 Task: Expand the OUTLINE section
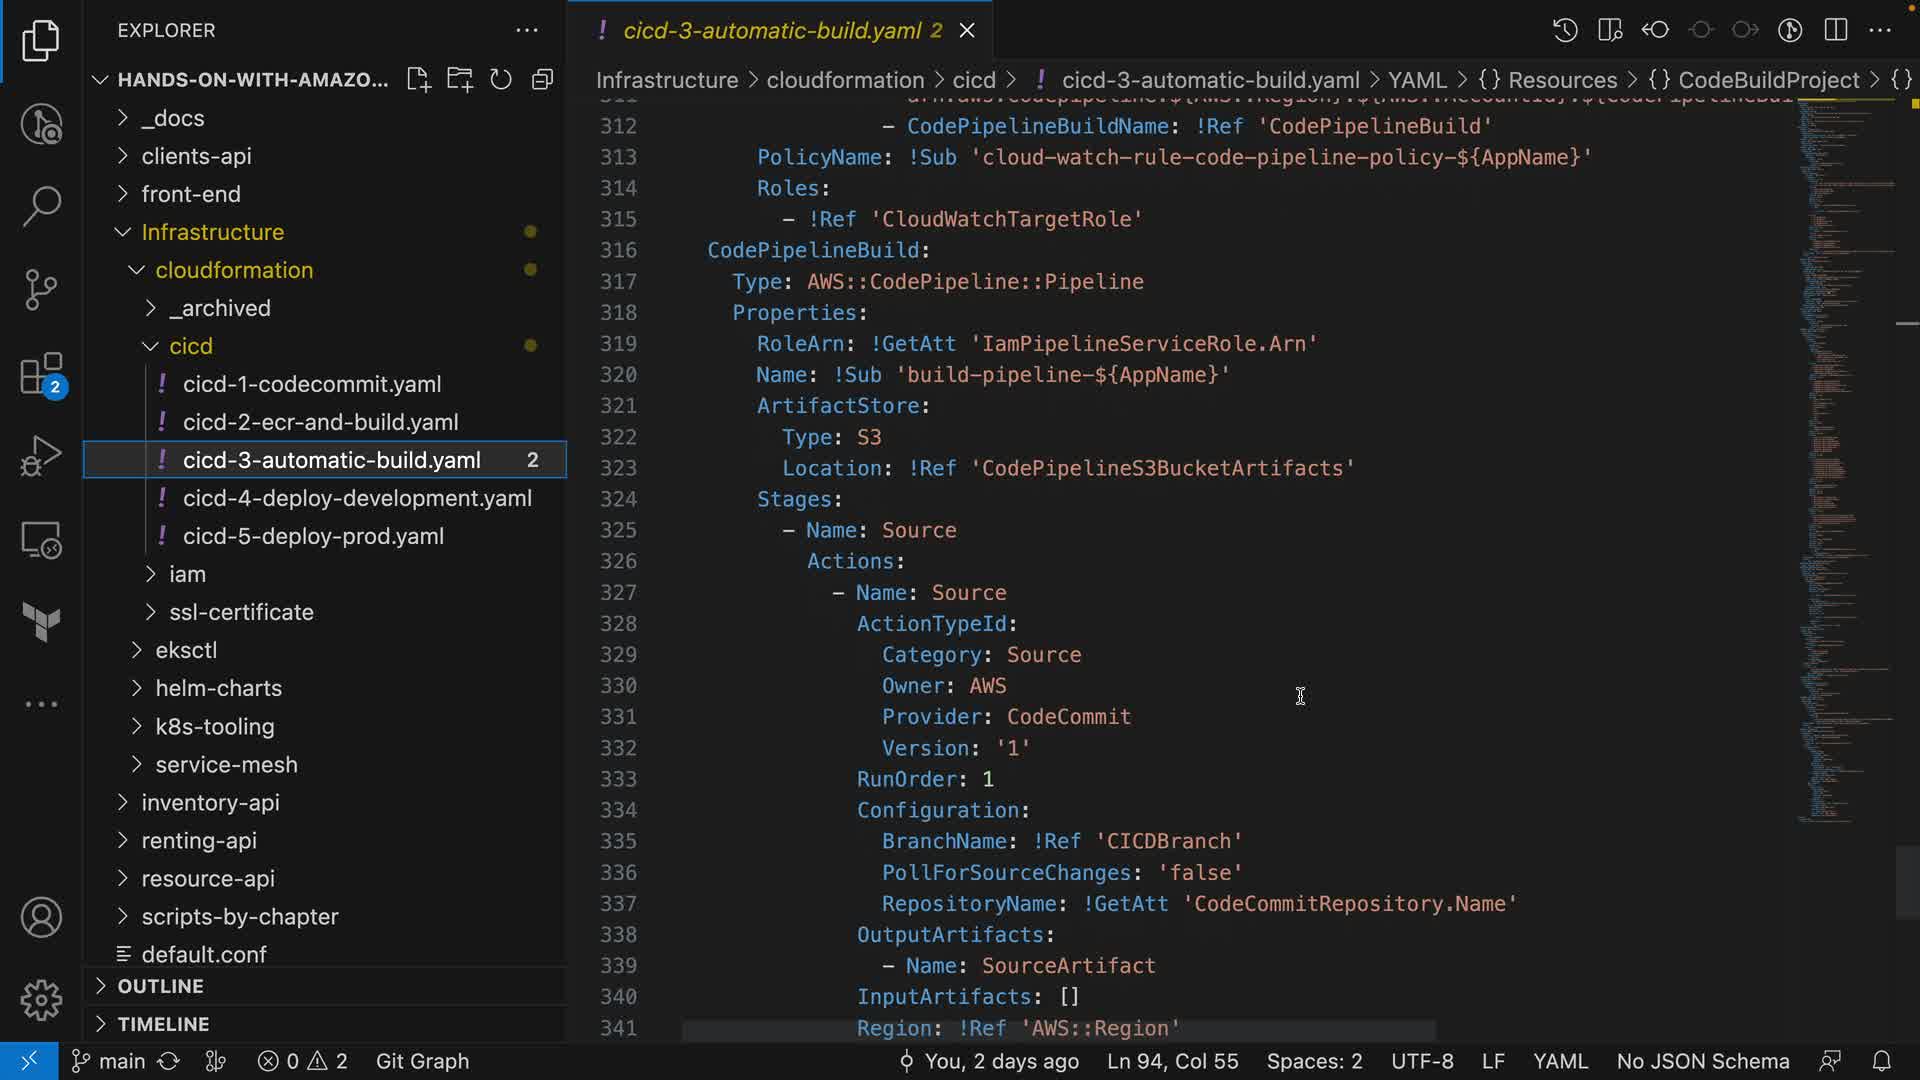(160, 986)
